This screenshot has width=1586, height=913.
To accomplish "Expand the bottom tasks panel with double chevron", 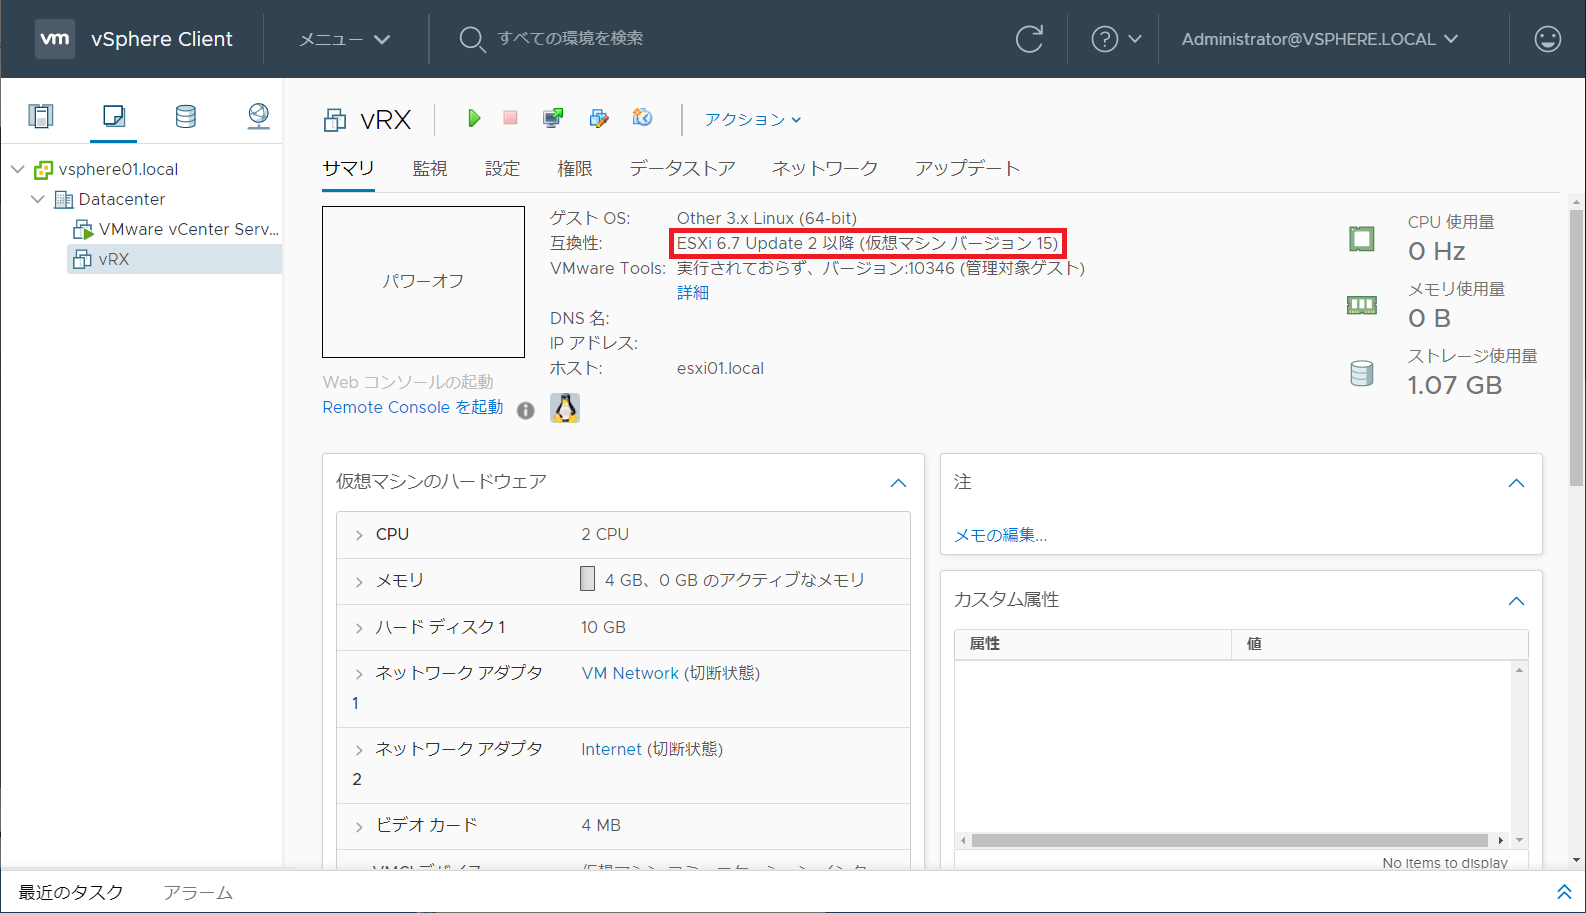I will [x=1564, y=891].
